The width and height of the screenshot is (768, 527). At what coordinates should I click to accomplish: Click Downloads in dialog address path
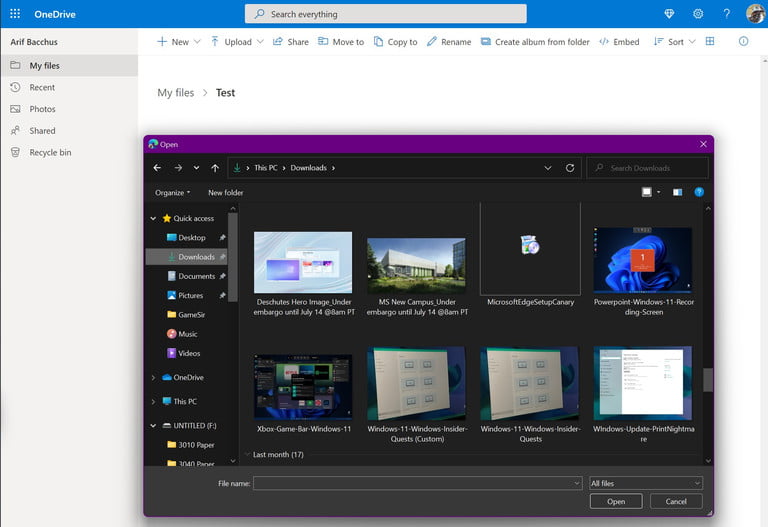(x=308, y=168)
